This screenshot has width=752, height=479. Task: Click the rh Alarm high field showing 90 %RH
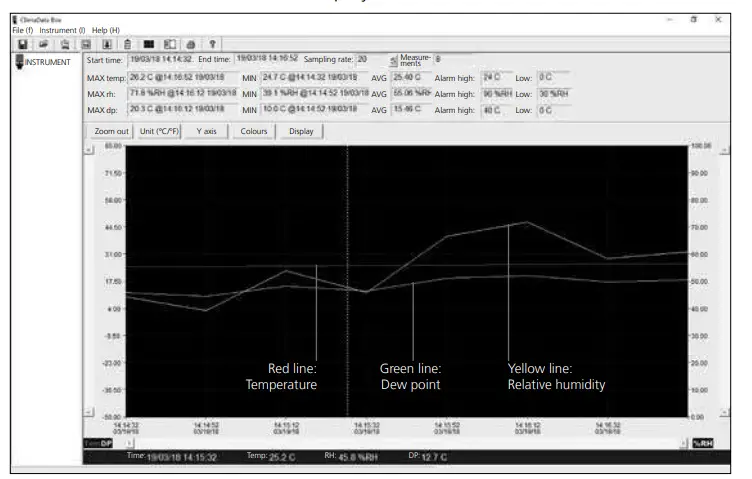pyautogui.click(x=496, y=93)
